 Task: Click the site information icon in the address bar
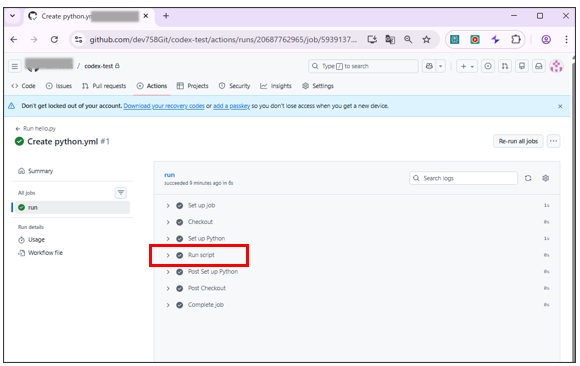point(78,40)
